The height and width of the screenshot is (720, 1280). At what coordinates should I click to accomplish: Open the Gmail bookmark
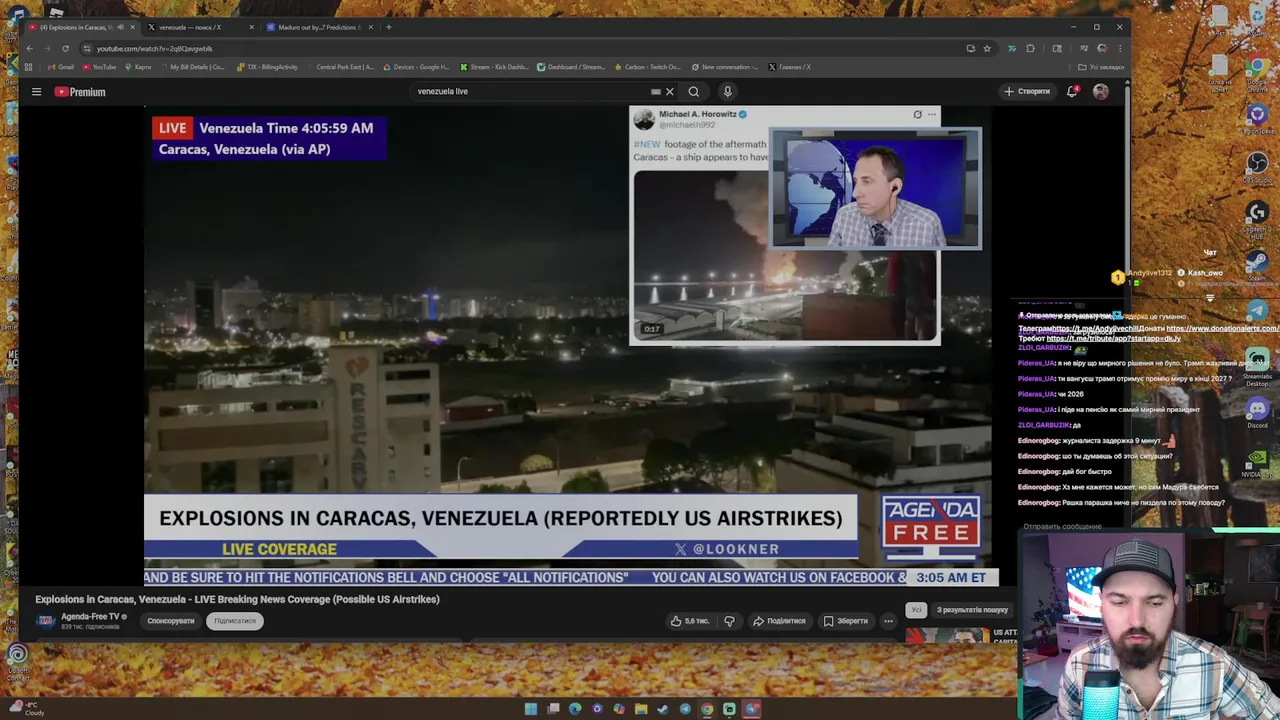coord(61,67)
